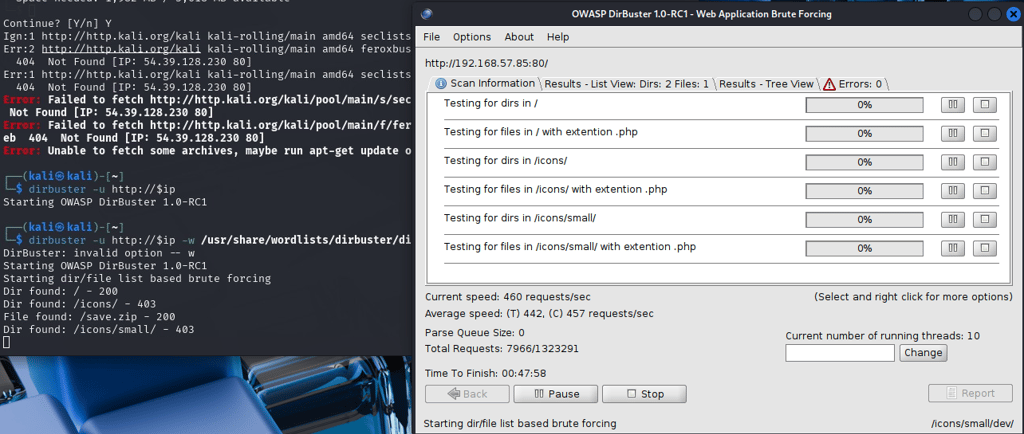Click 'Dir found: /icons/ - 403' in terminal

[80, 304]
